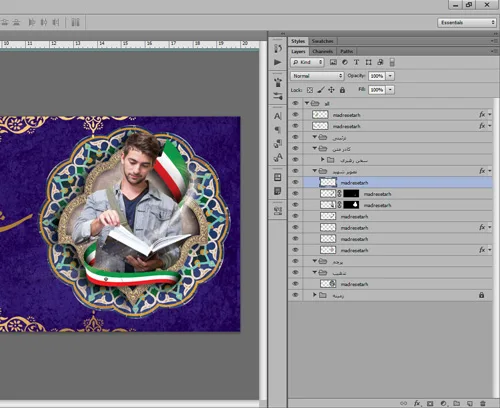The width and height of the screenshot is (500, 408).
Task: Filter layers by adjustment layers icon
Action: (345, 62)
